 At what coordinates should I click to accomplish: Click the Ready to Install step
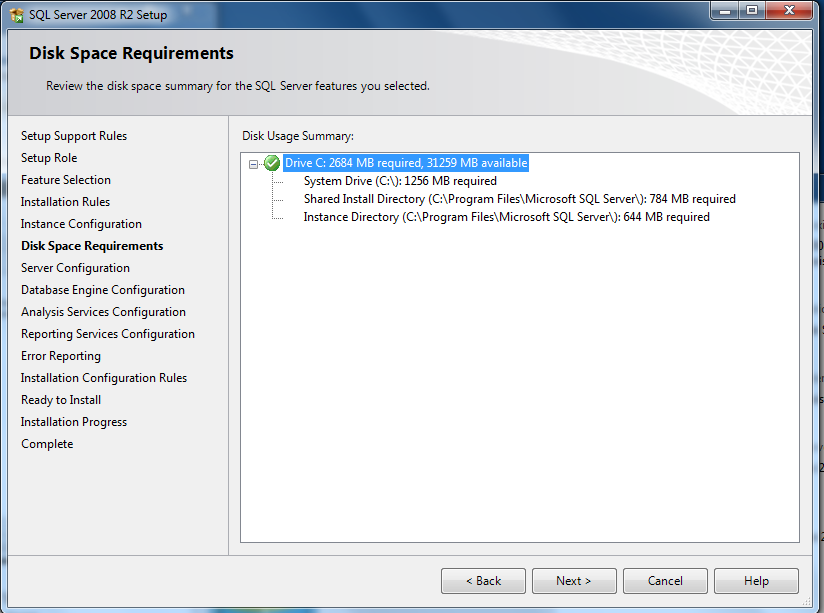[61, 400]
